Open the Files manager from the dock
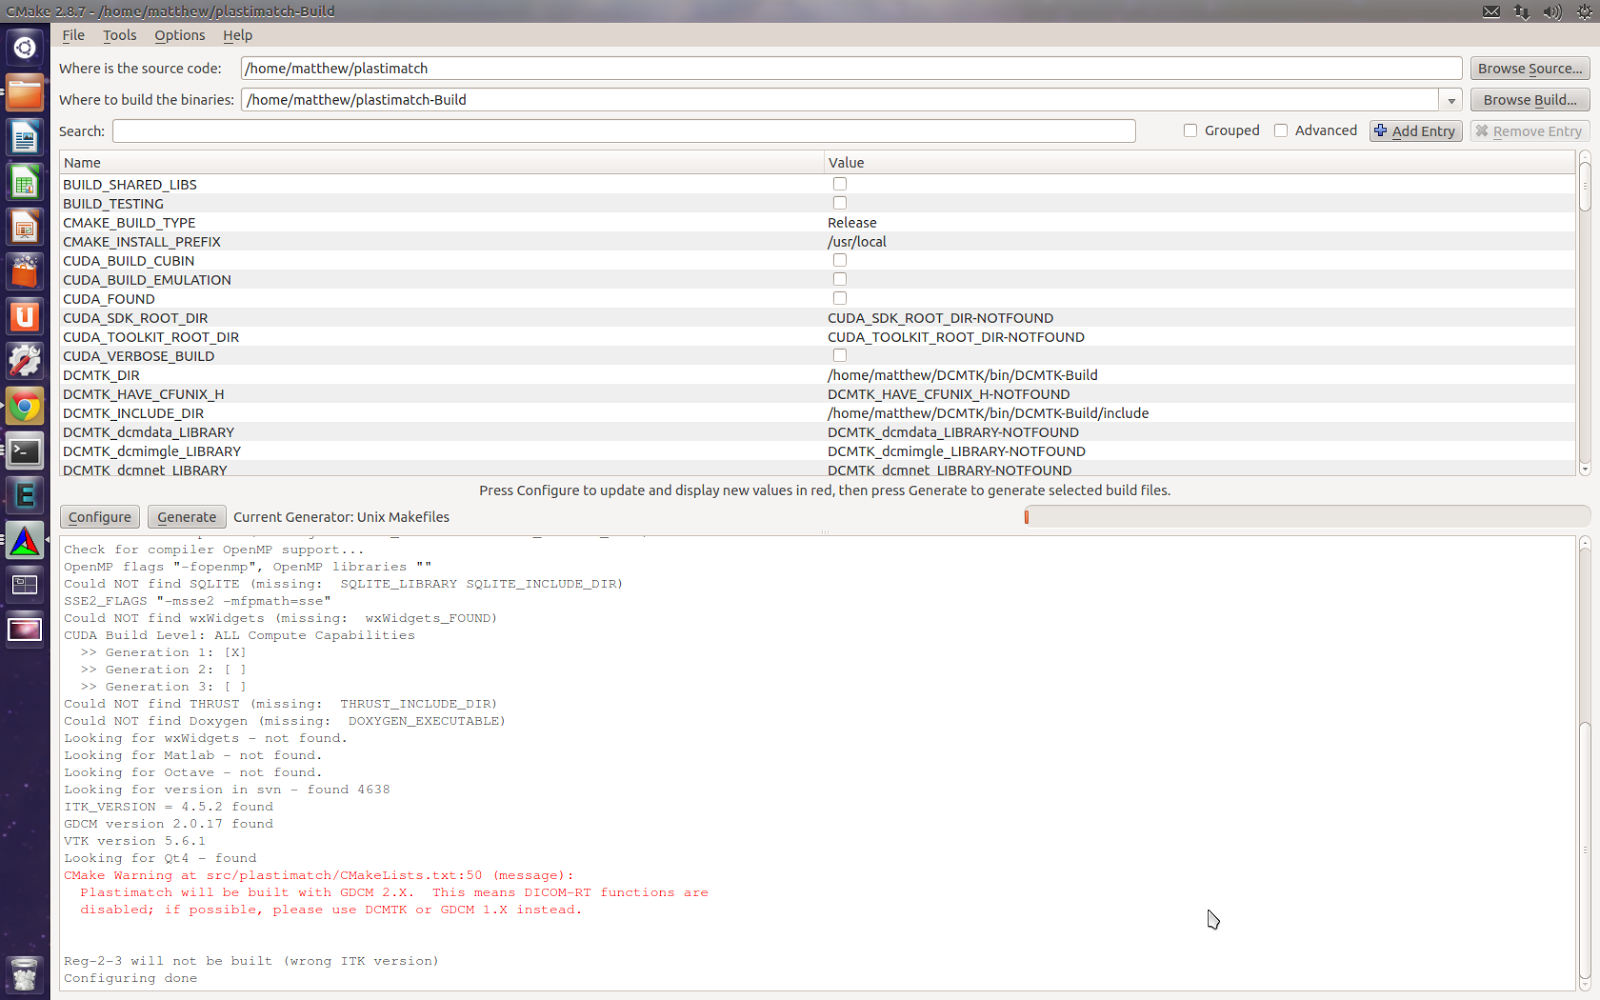This screenshot has width=1600, height=1000. click(25, 93)
